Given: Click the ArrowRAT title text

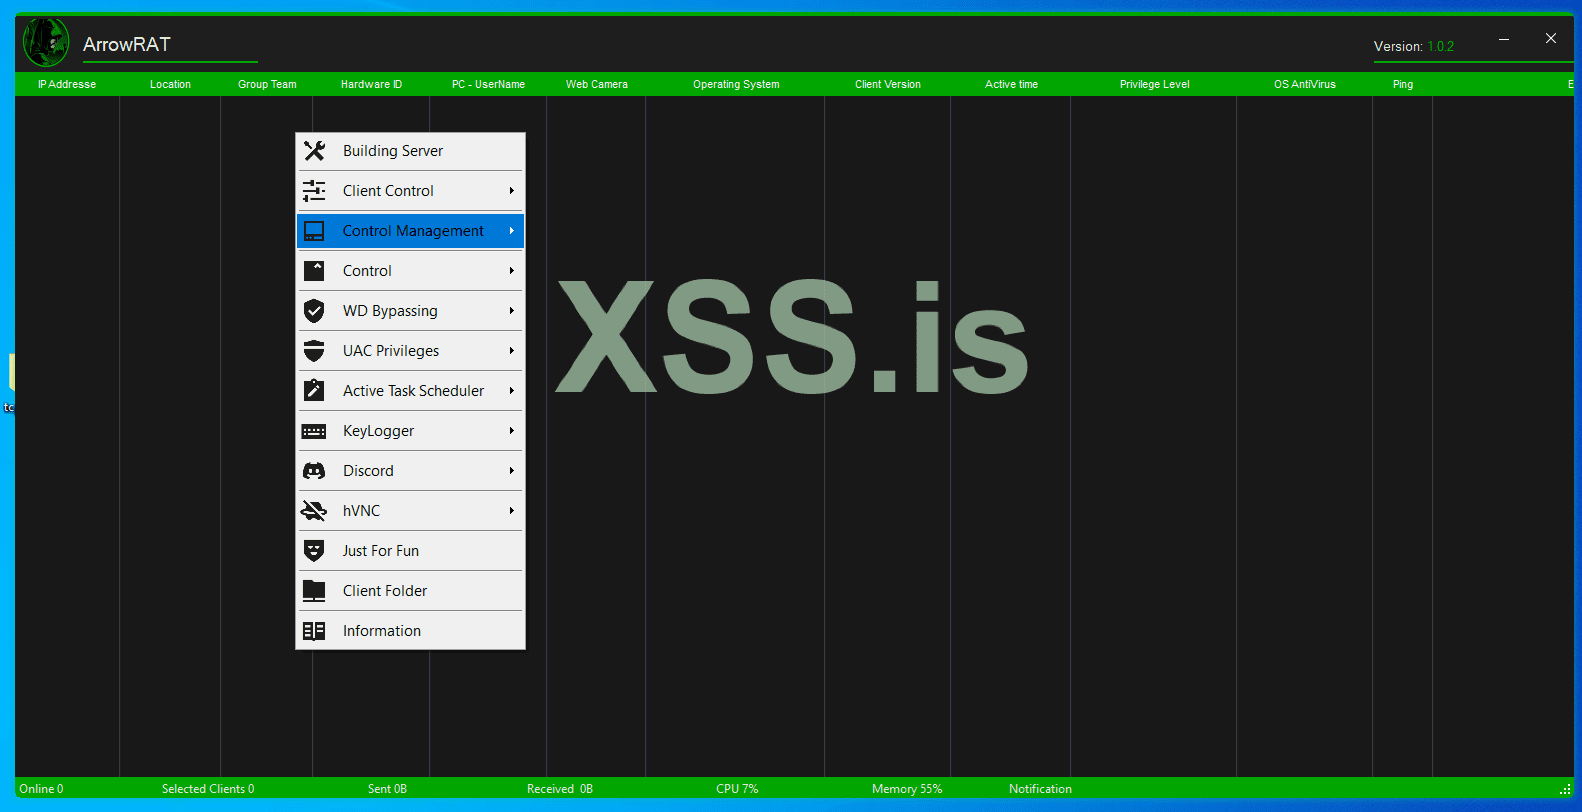Looking at the screenshot, I should click(x=127, y=44).
